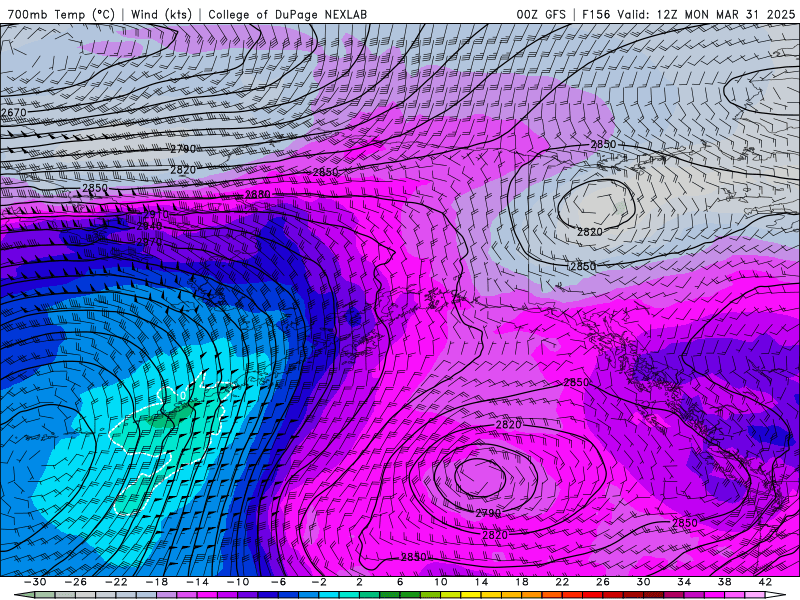
Task: Click the 14 value on temperature scale
Action: (481, 582)
